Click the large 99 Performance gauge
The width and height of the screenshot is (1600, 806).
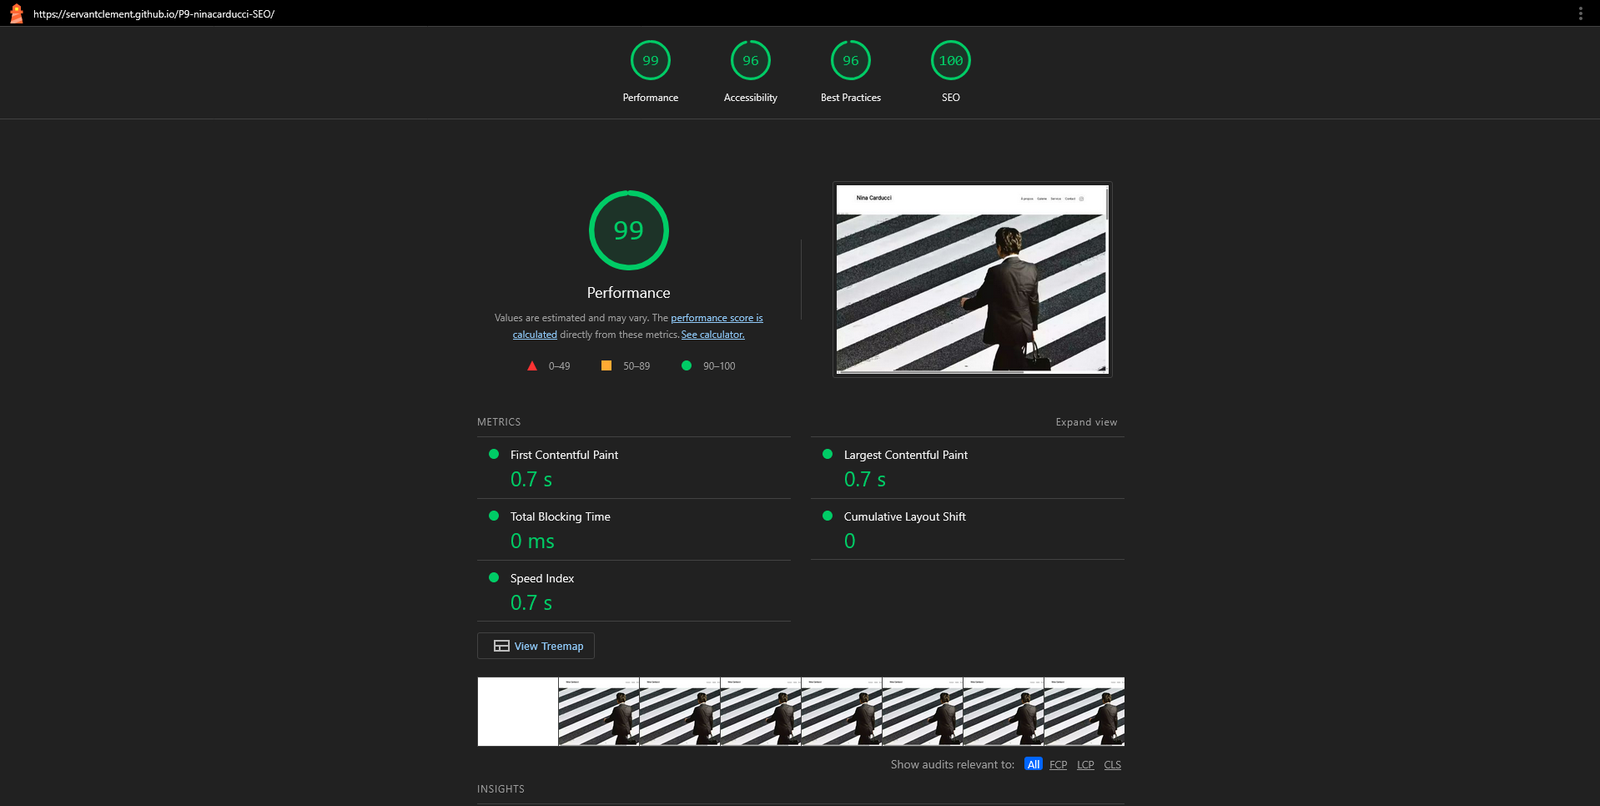pos(628,231)
